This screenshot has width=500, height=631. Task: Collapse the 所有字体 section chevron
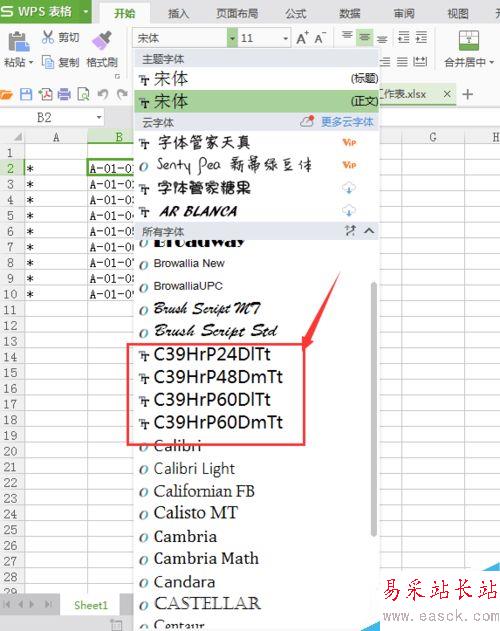tap(369, 231)
